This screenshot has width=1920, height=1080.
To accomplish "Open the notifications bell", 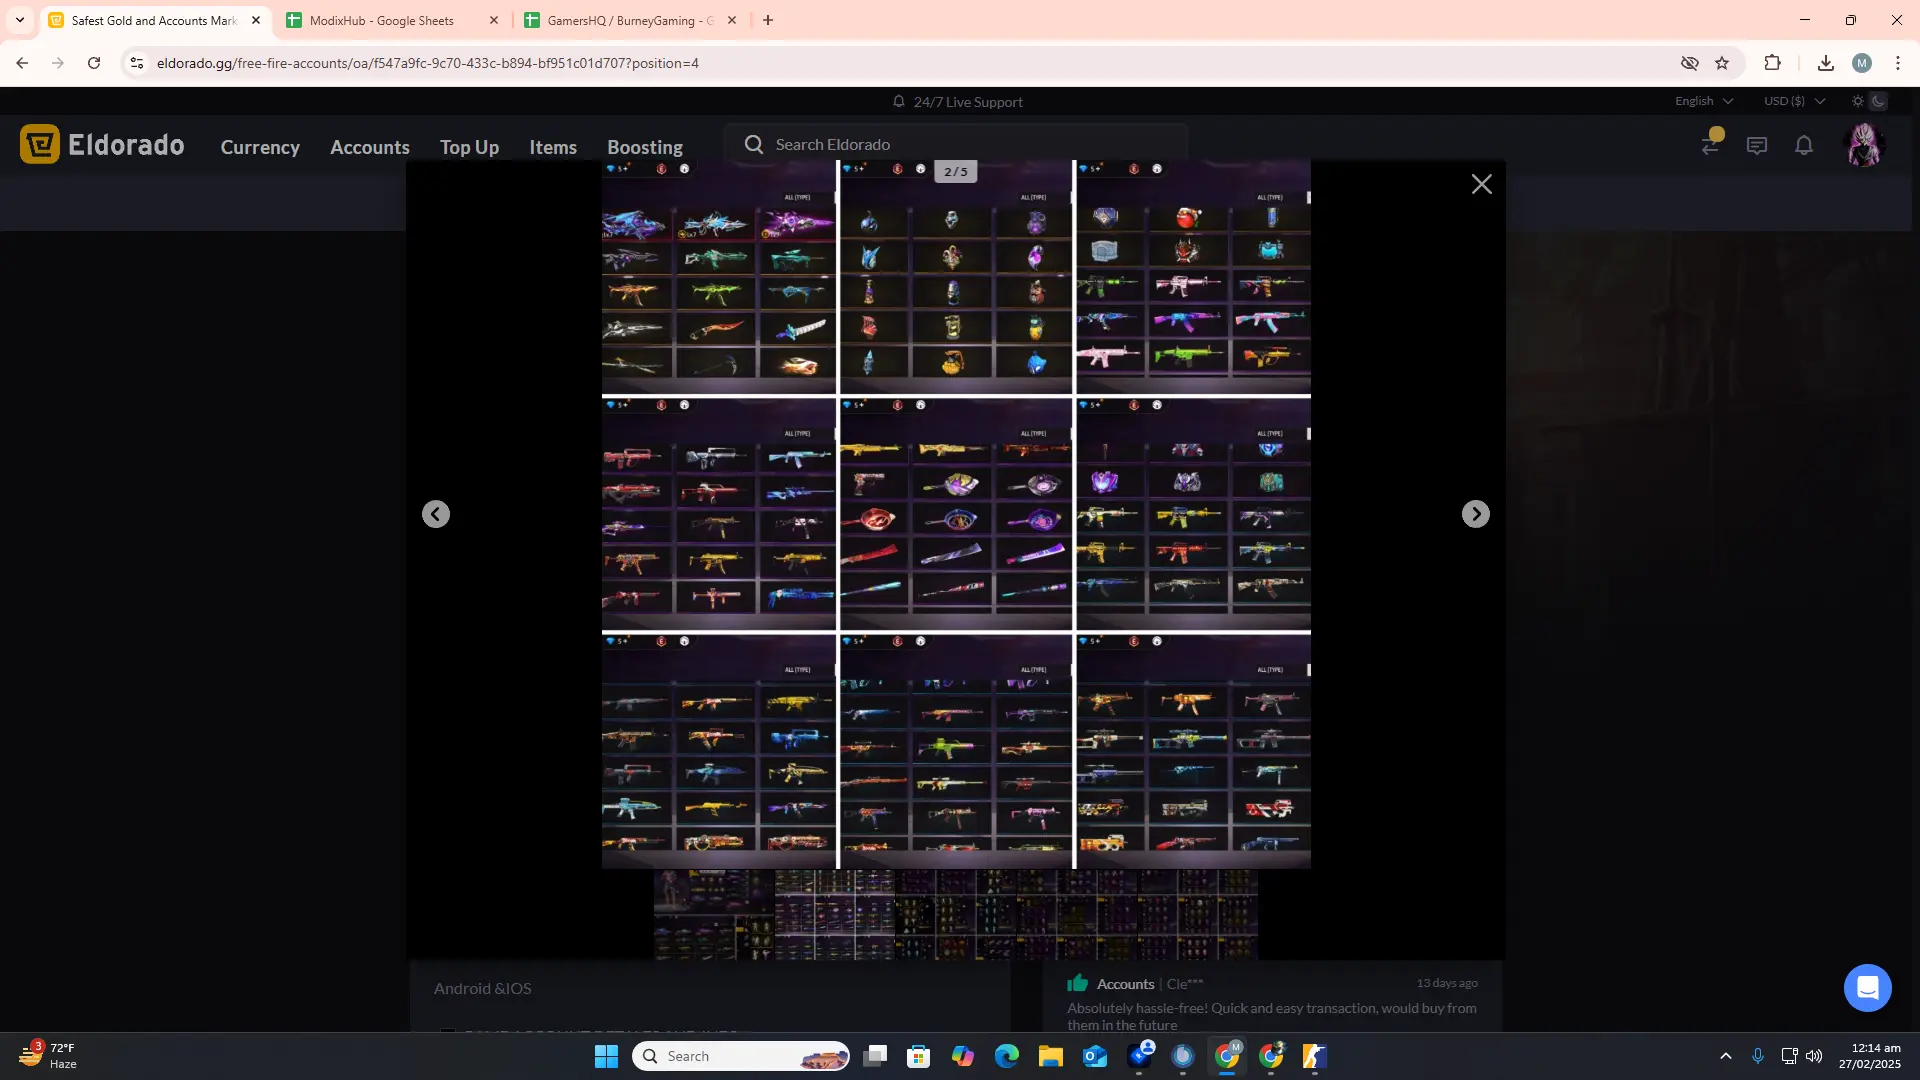I will (1804, 146).
